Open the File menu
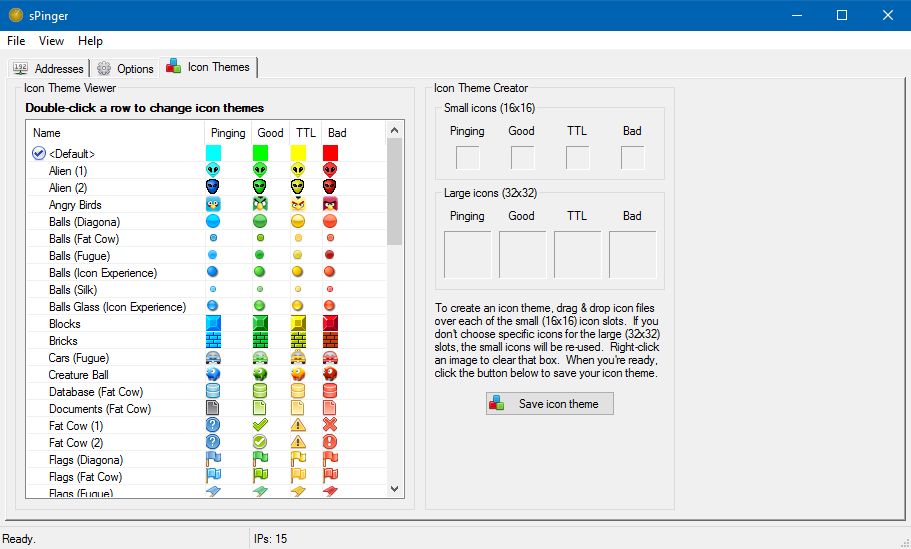The image size is (911, 549). click(x=16, y=41)
